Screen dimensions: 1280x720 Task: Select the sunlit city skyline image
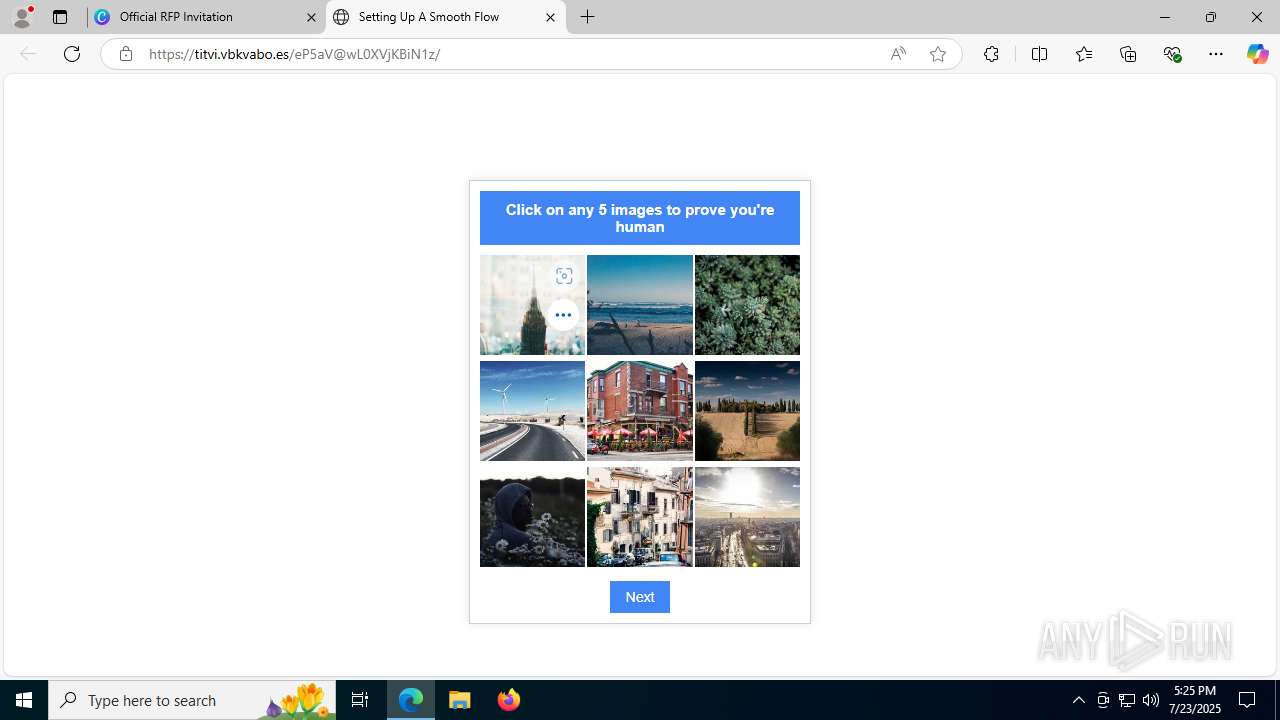(x=747, y=517)
